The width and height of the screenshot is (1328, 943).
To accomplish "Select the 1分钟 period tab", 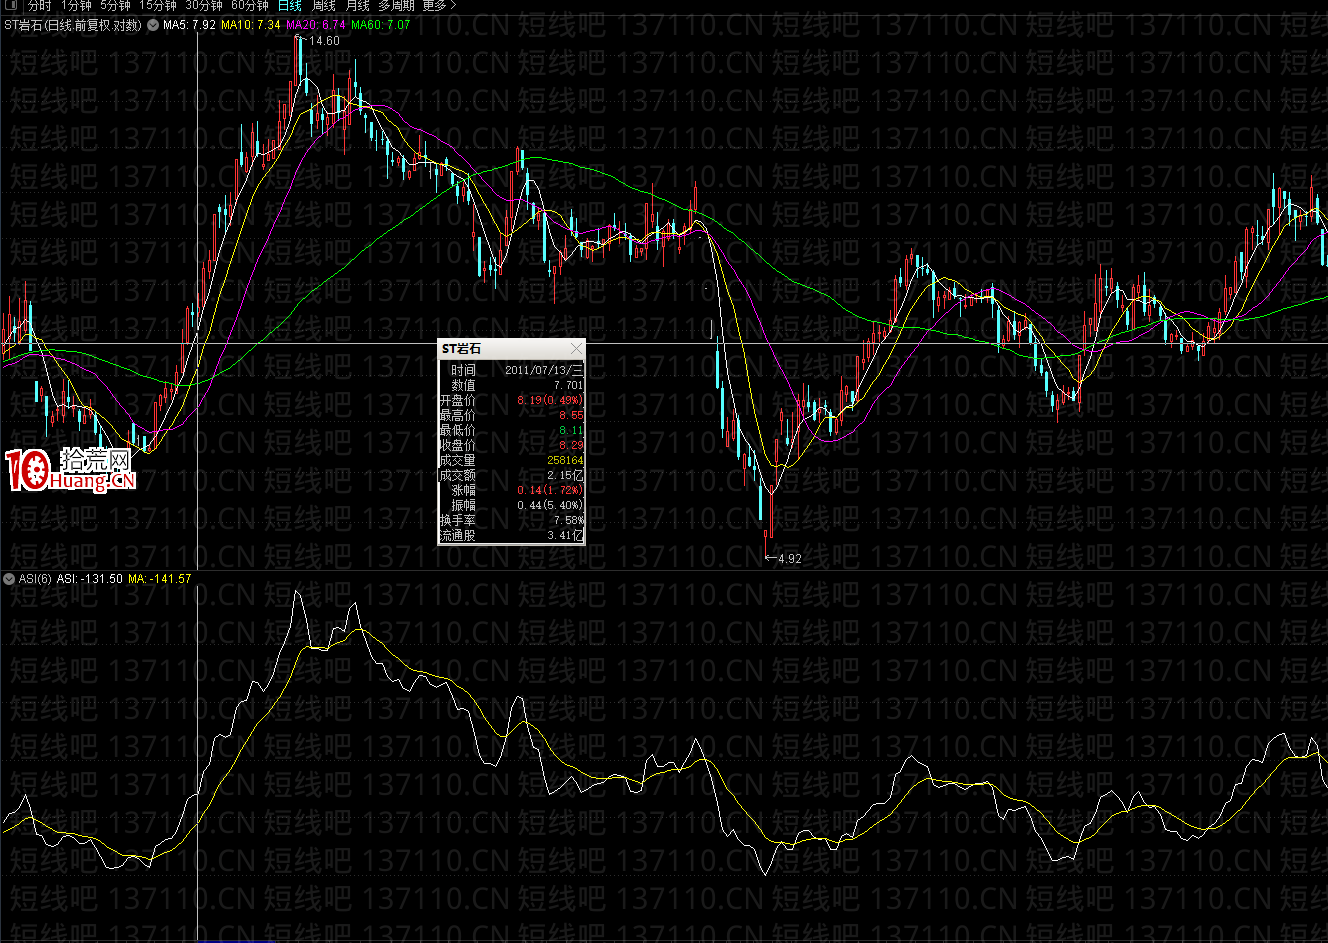I will pos(76,6).
